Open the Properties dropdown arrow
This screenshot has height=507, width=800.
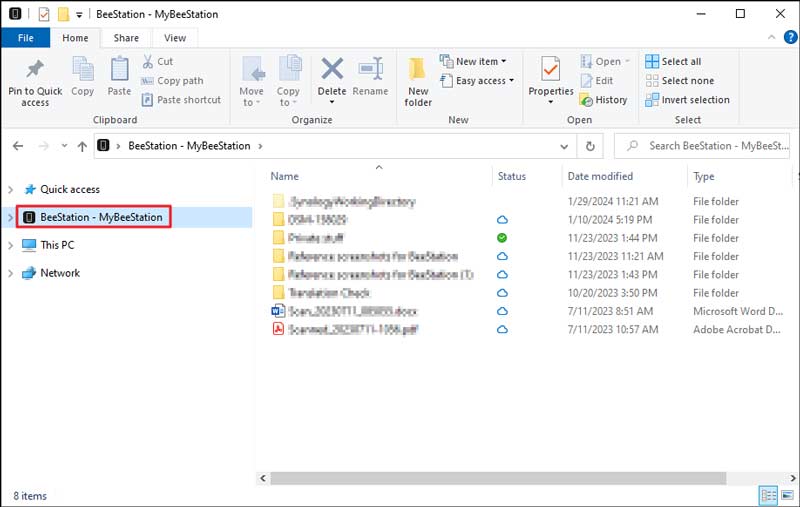tap(551, 103)
